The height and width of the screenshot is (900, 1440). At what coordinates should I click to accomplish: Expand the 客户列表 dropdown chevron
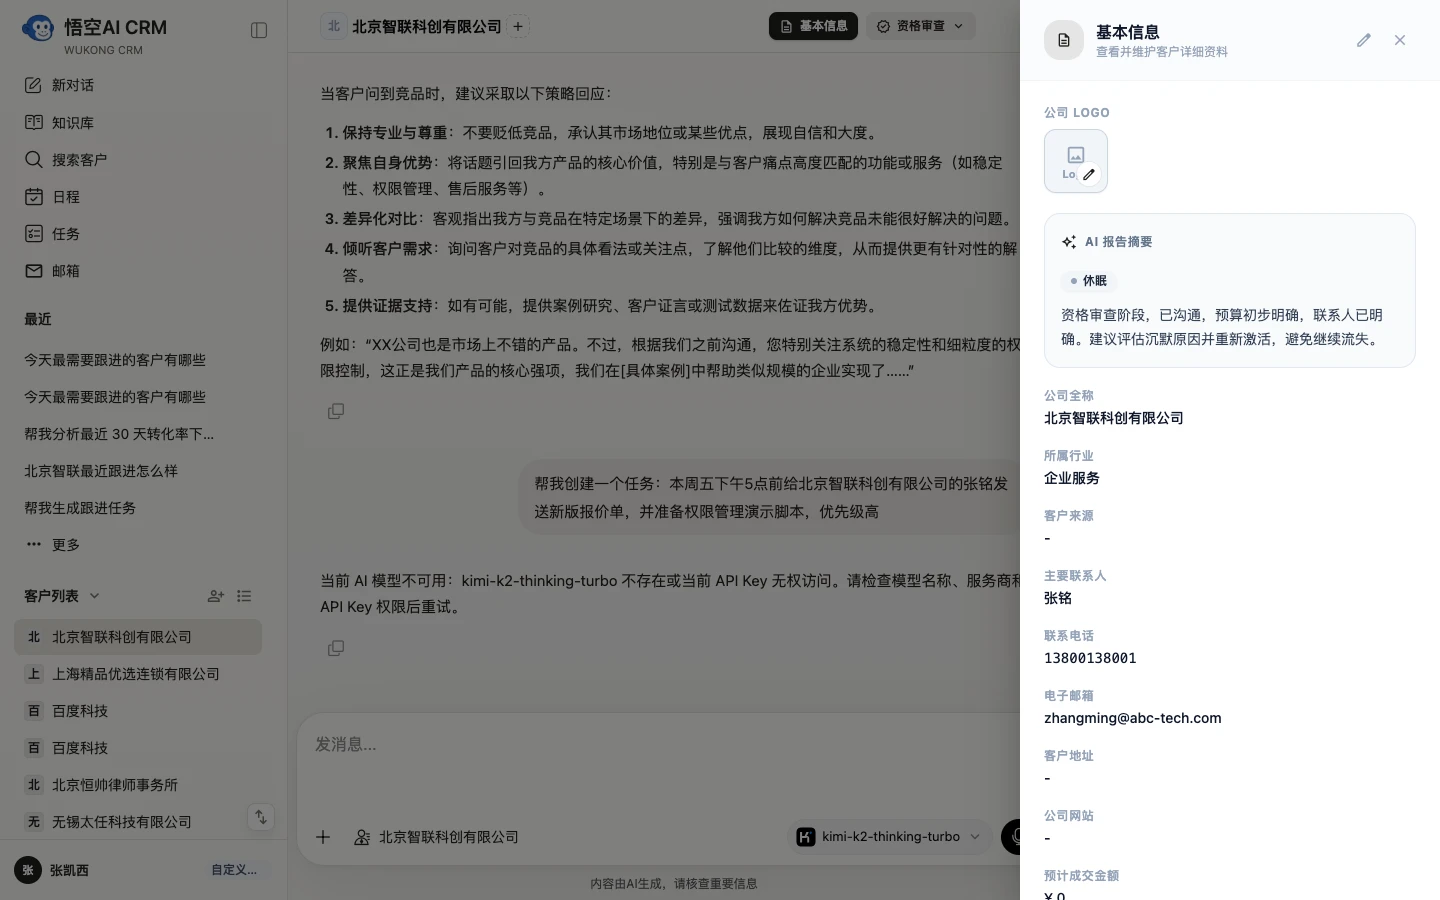click(x=95, y=596)
